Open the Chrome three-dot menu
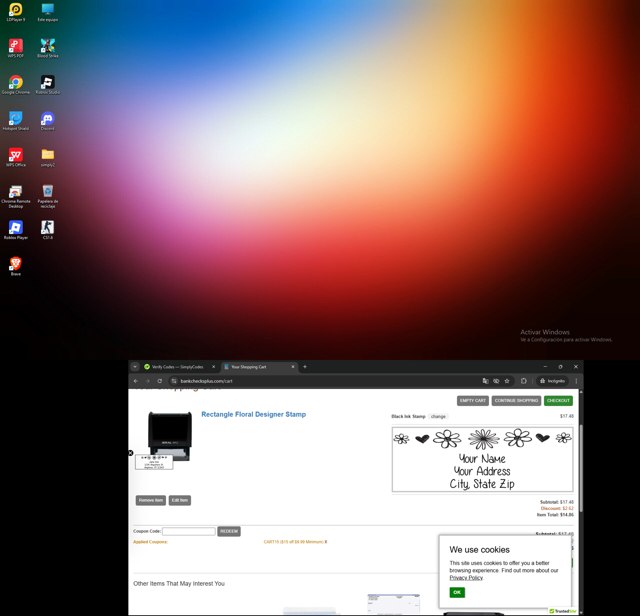 tap(576, 381)
